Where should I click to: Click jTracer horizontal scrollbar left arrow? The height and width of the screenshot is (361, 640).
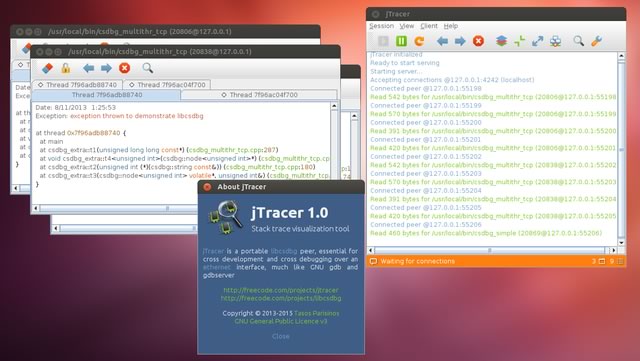[371, 250]
